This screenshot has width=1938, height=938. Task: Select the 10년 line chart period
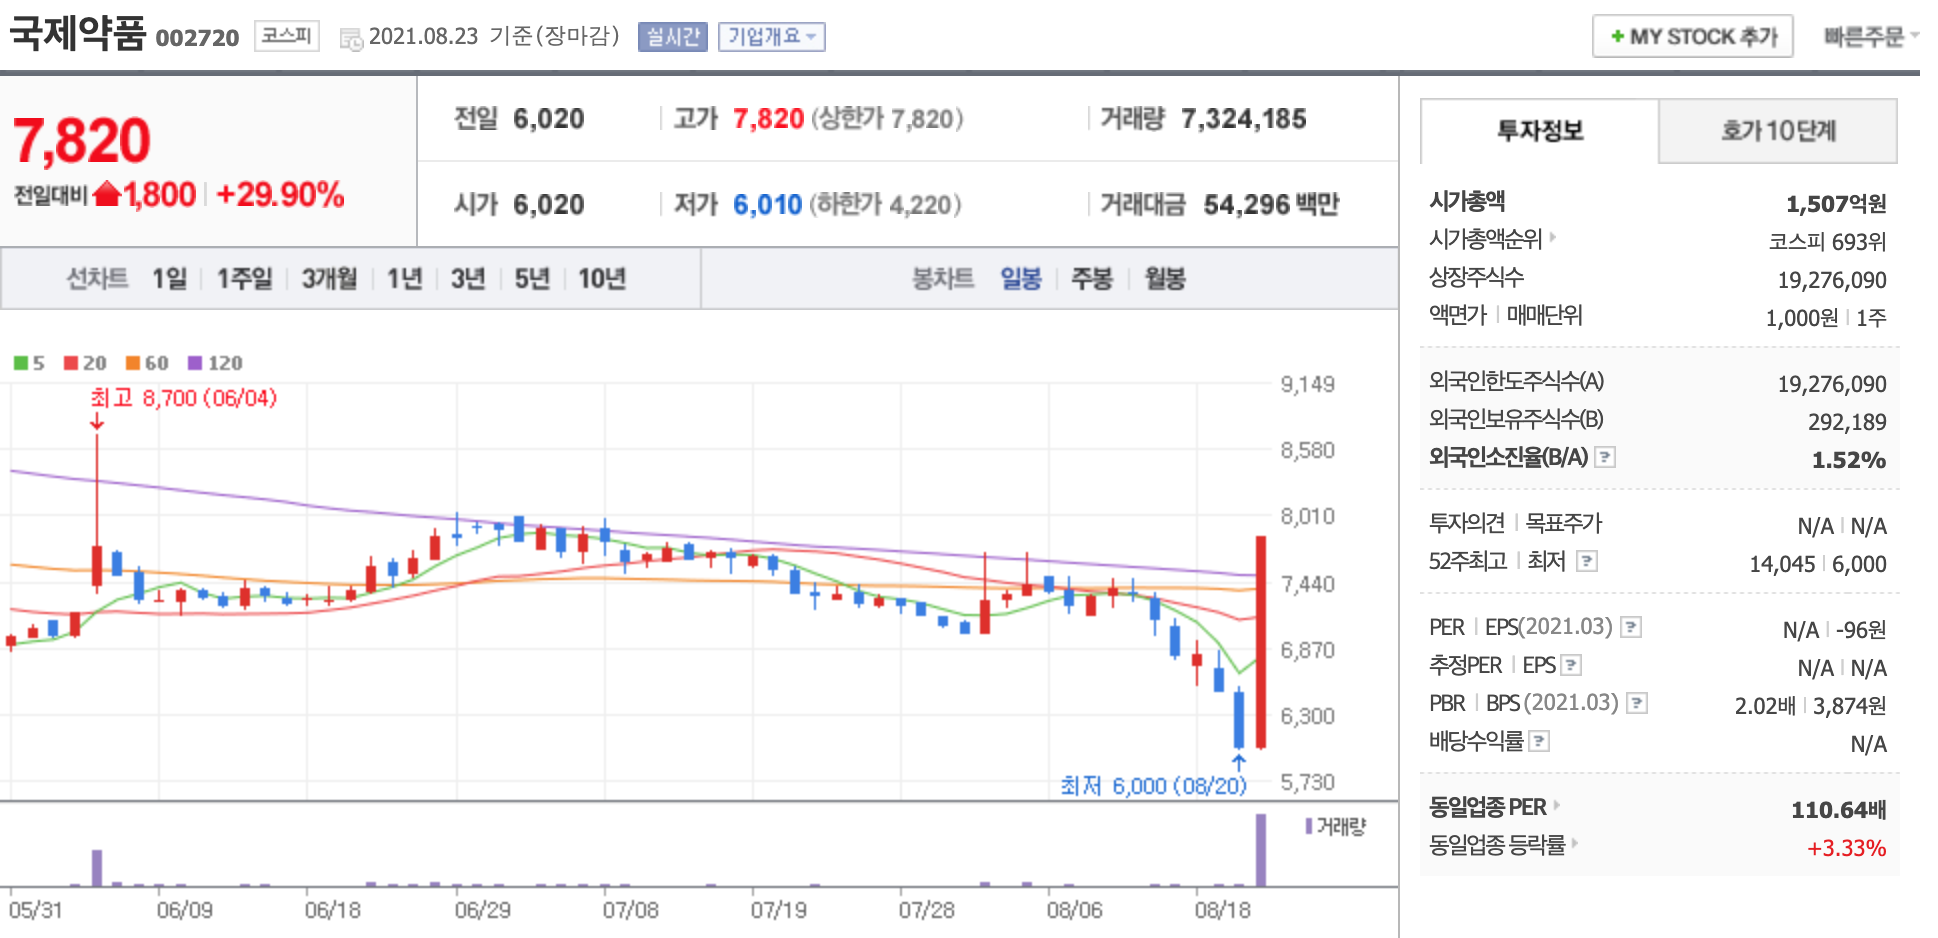point(602,278)
